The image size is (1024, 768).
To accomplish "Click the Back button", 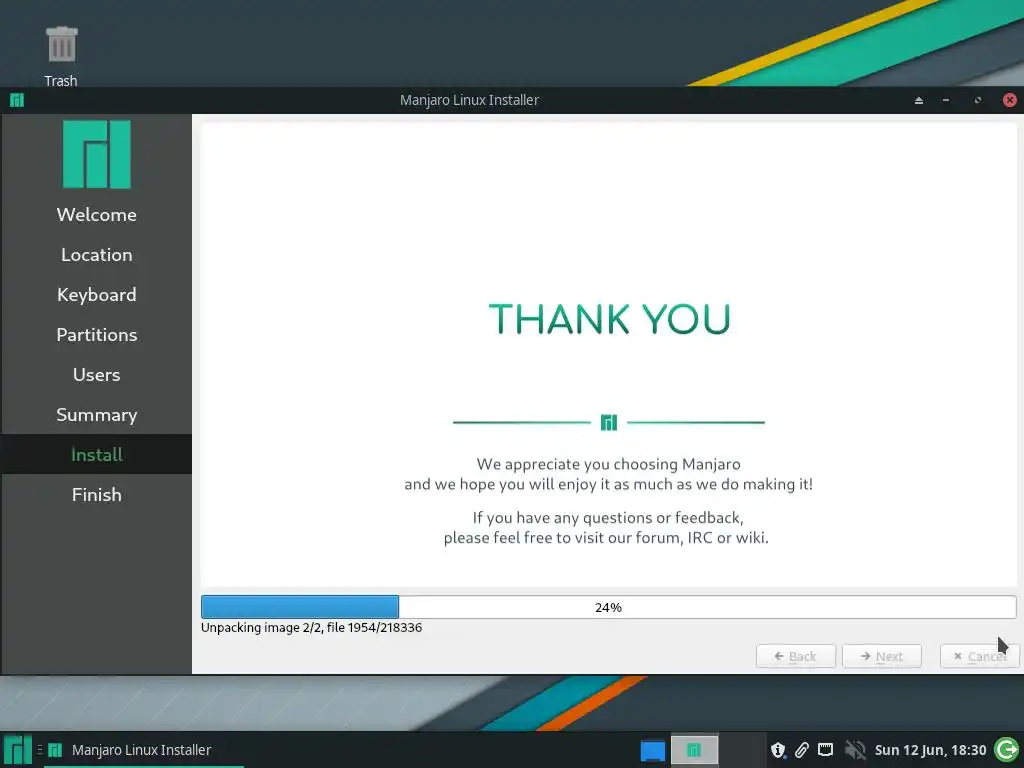I will point(795,656).
